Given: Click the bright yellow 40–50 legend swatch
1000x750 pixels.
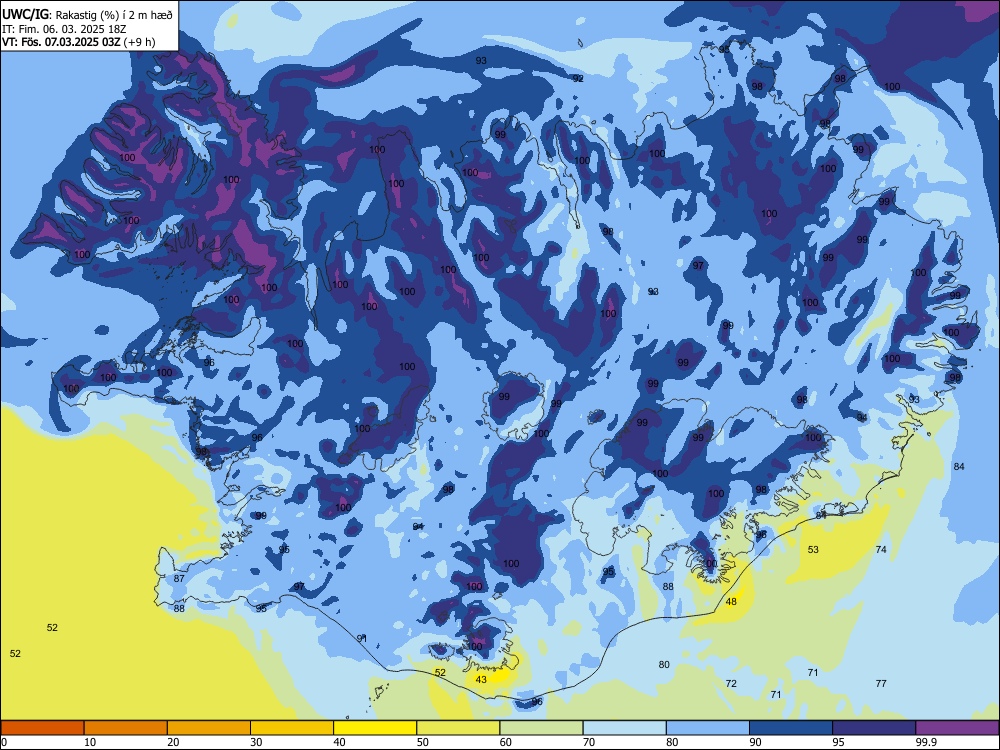Looking at the screenshot, I should tap(375, 728).
